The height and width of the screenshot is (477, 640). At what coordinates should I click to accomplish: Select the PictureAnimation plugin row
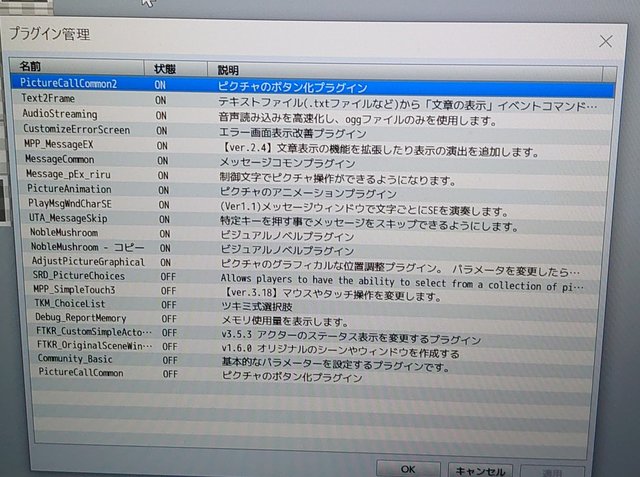pos(313,191)
